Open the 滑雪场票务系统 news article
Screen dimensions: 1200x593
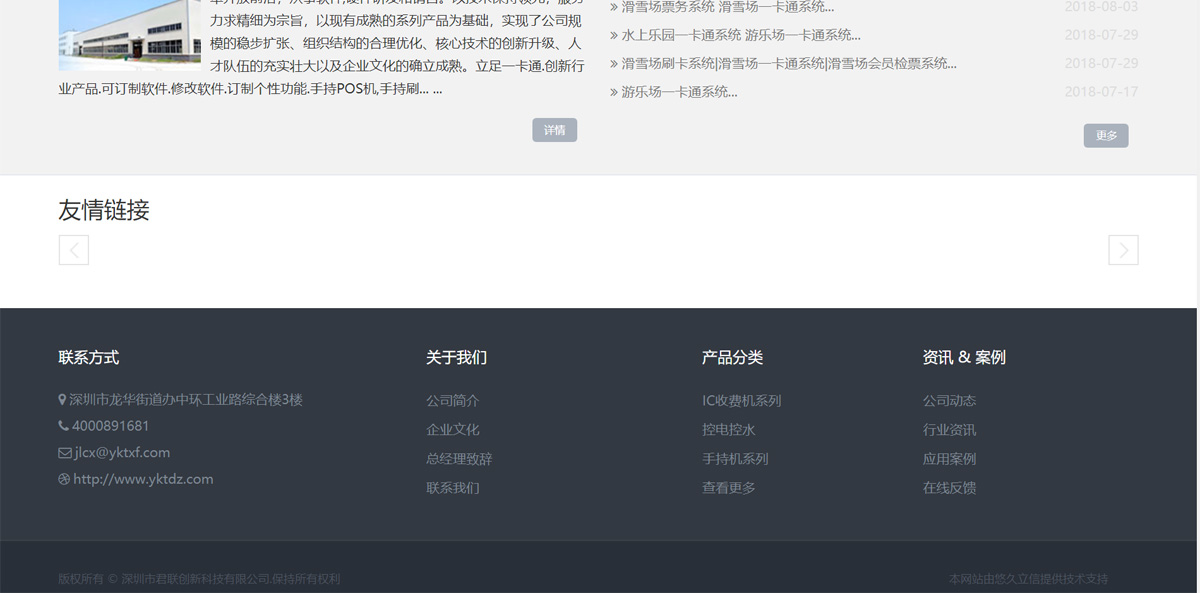pyautogui.click(x=727, y=7)
